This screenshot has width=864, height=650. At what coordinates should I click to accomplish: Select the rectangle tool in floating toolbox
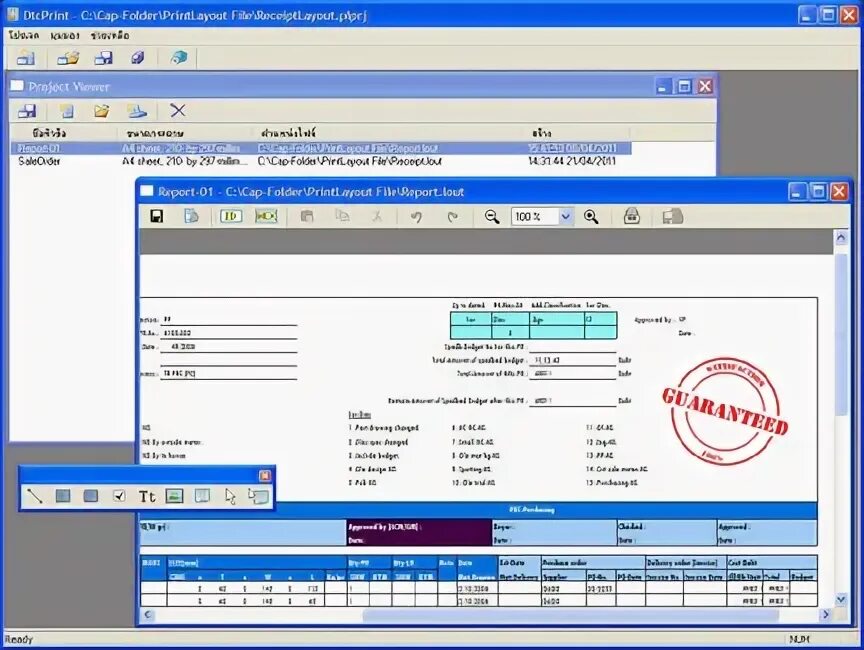[63, 496]
